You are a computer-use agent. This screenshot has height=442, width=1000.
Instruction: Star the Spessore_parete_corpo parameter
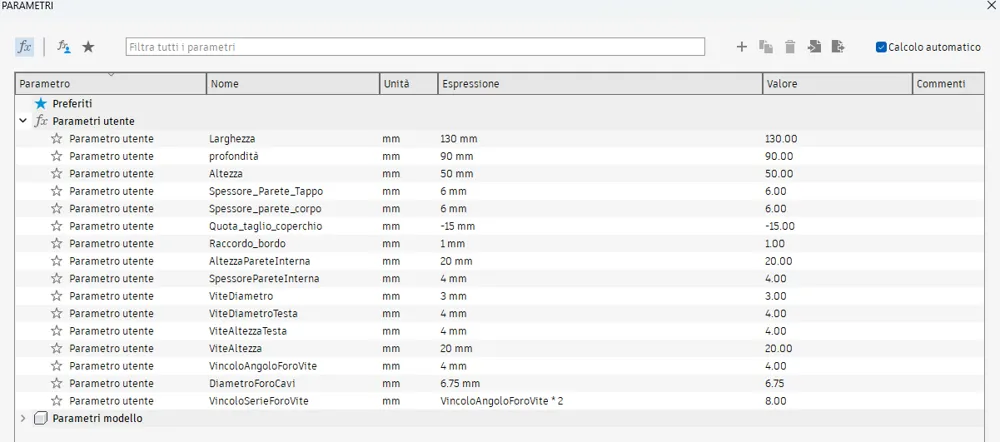click(56, 209)
